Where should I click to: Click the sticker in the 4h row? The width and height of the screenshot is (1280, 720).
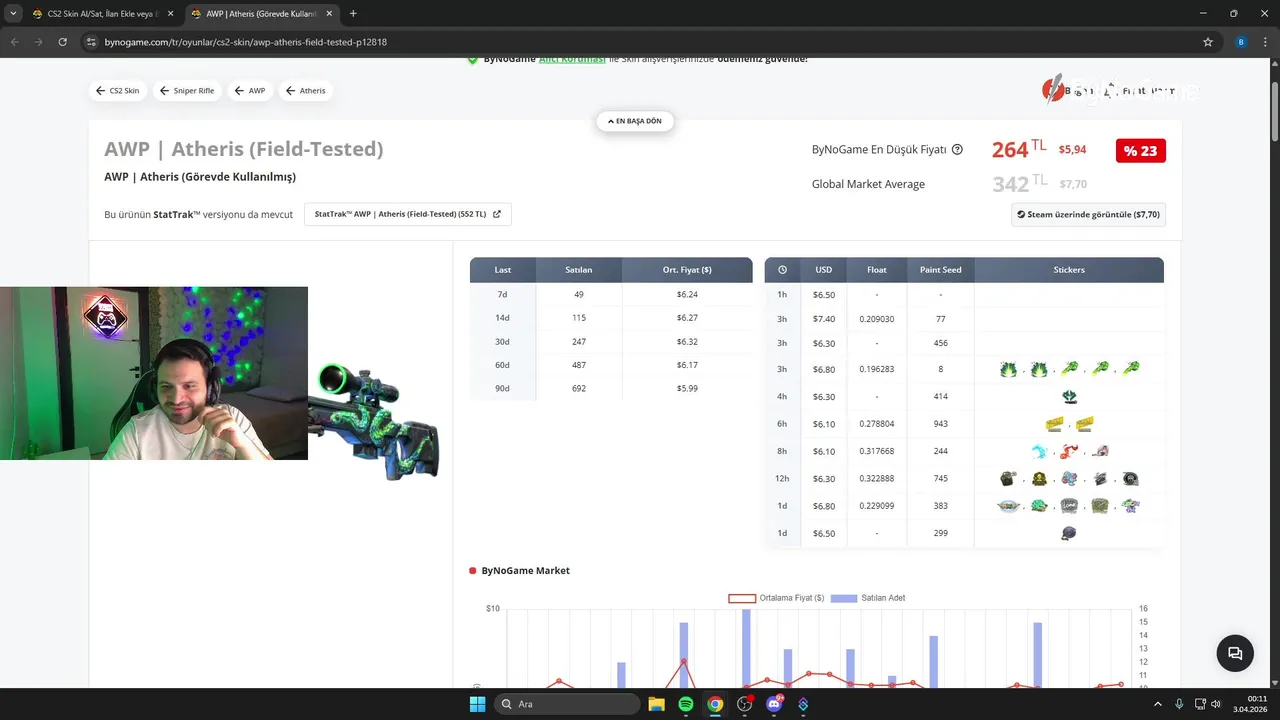1069,396
